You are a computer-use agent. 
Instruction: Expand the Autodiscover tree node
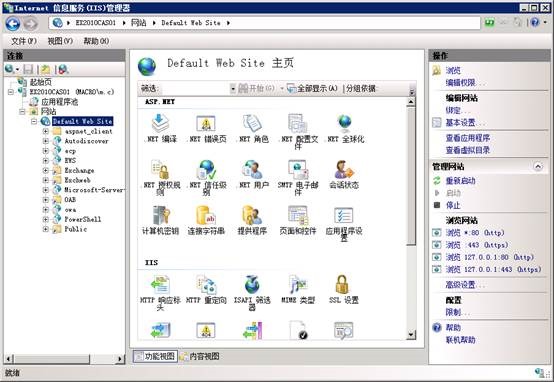coord(46,141)
